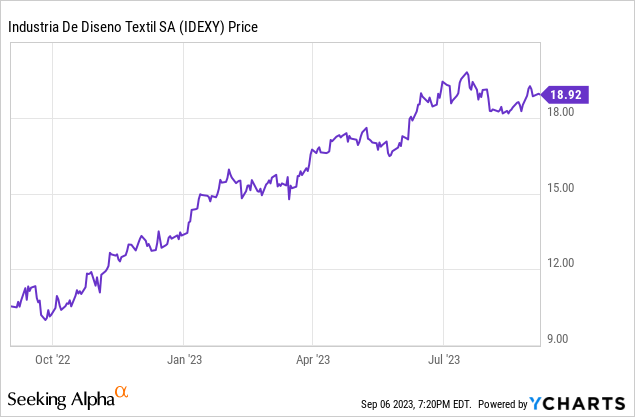Click the price line's highest peak in July
The image size is (635, 417).
point(465,73)
